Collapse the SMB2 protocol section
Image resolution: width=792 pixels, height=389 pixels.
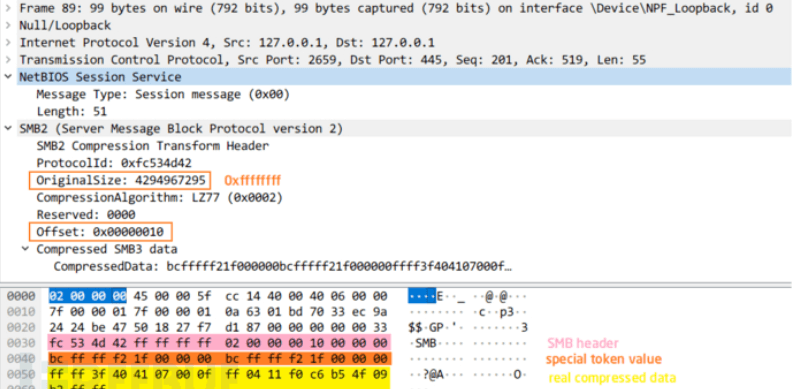pyautogui.click(x=8, y=129)
